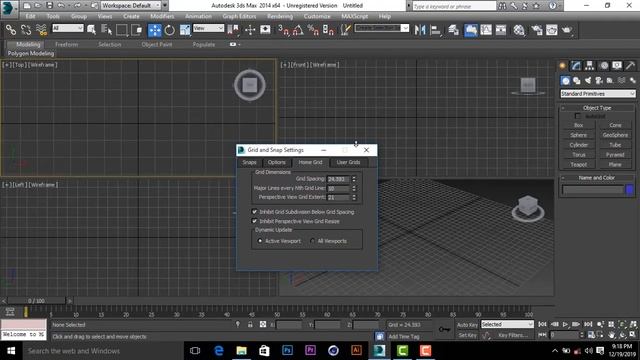The height and width of the screenshot is (360, 640).
Task: Click the Render Production teapot icon
Action: point(567,30)
